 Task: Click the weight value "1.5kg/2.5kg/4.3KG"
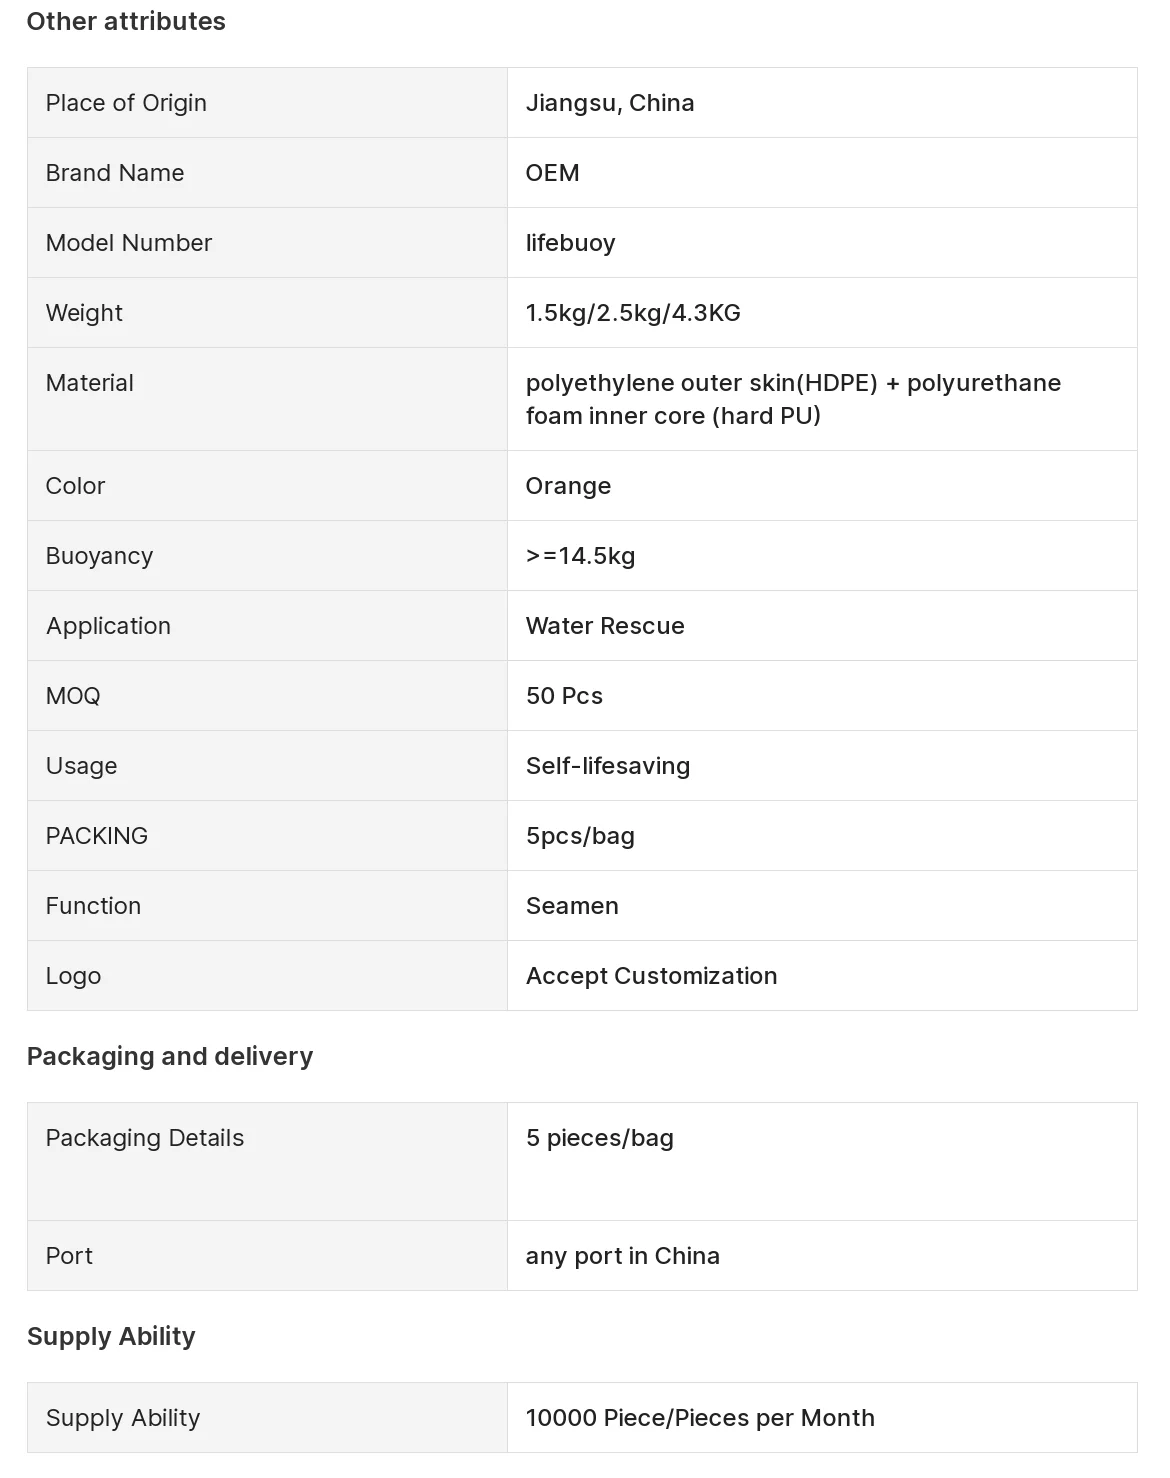633,313
